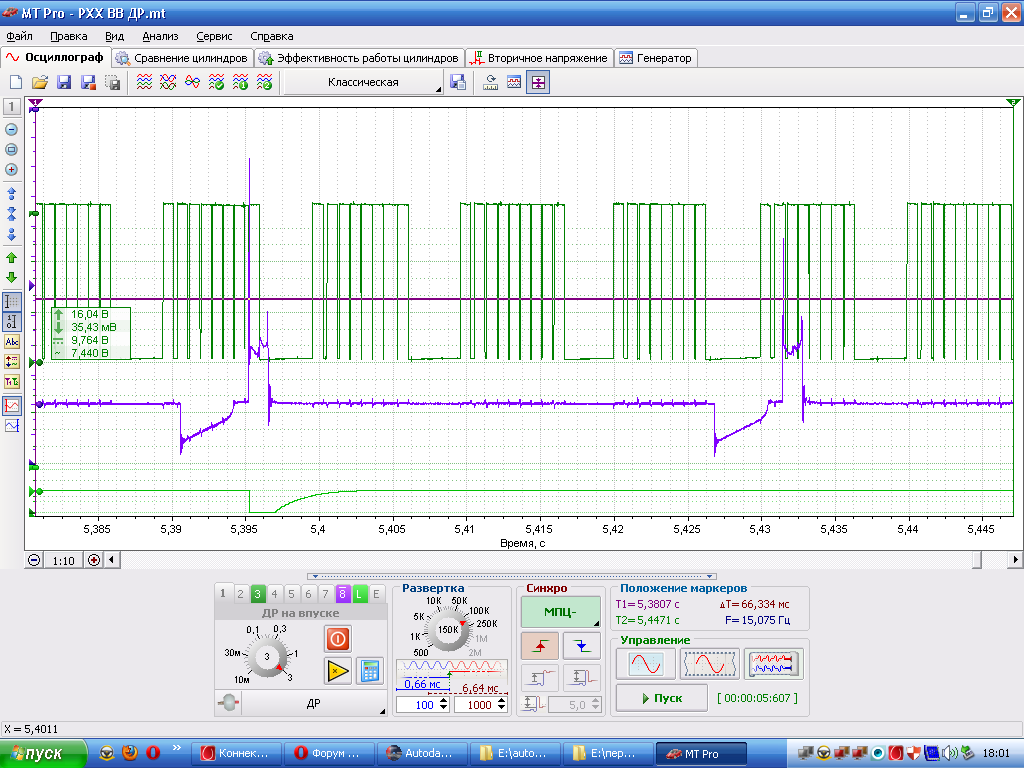Click the T1 T2 markers icon
Viewport: 1024px width, 768px height.
(x=12, y=382)
